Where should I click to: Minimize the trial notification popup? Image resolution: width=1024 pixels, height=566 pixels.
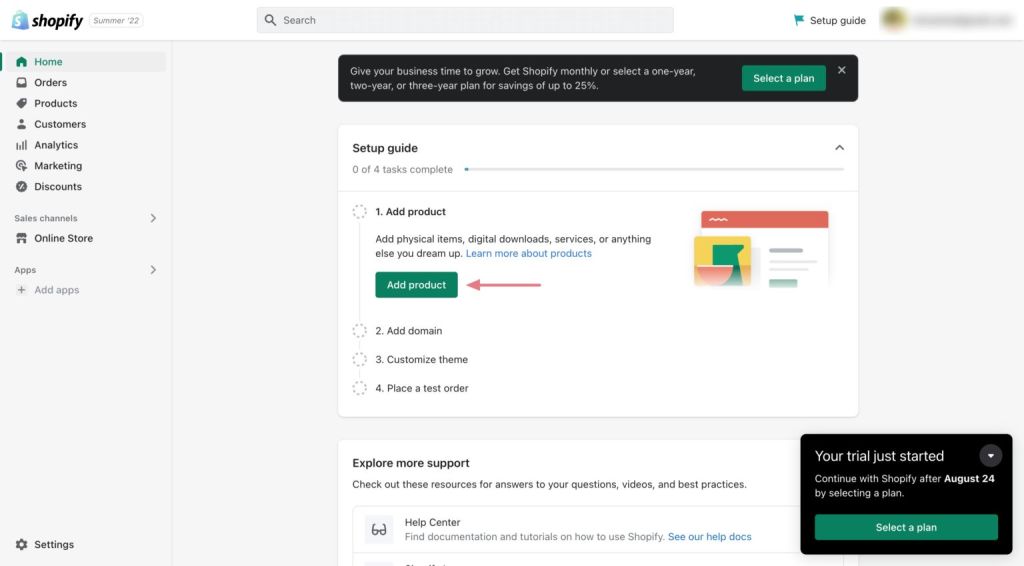pyautogui.click(x=990, y=456)
